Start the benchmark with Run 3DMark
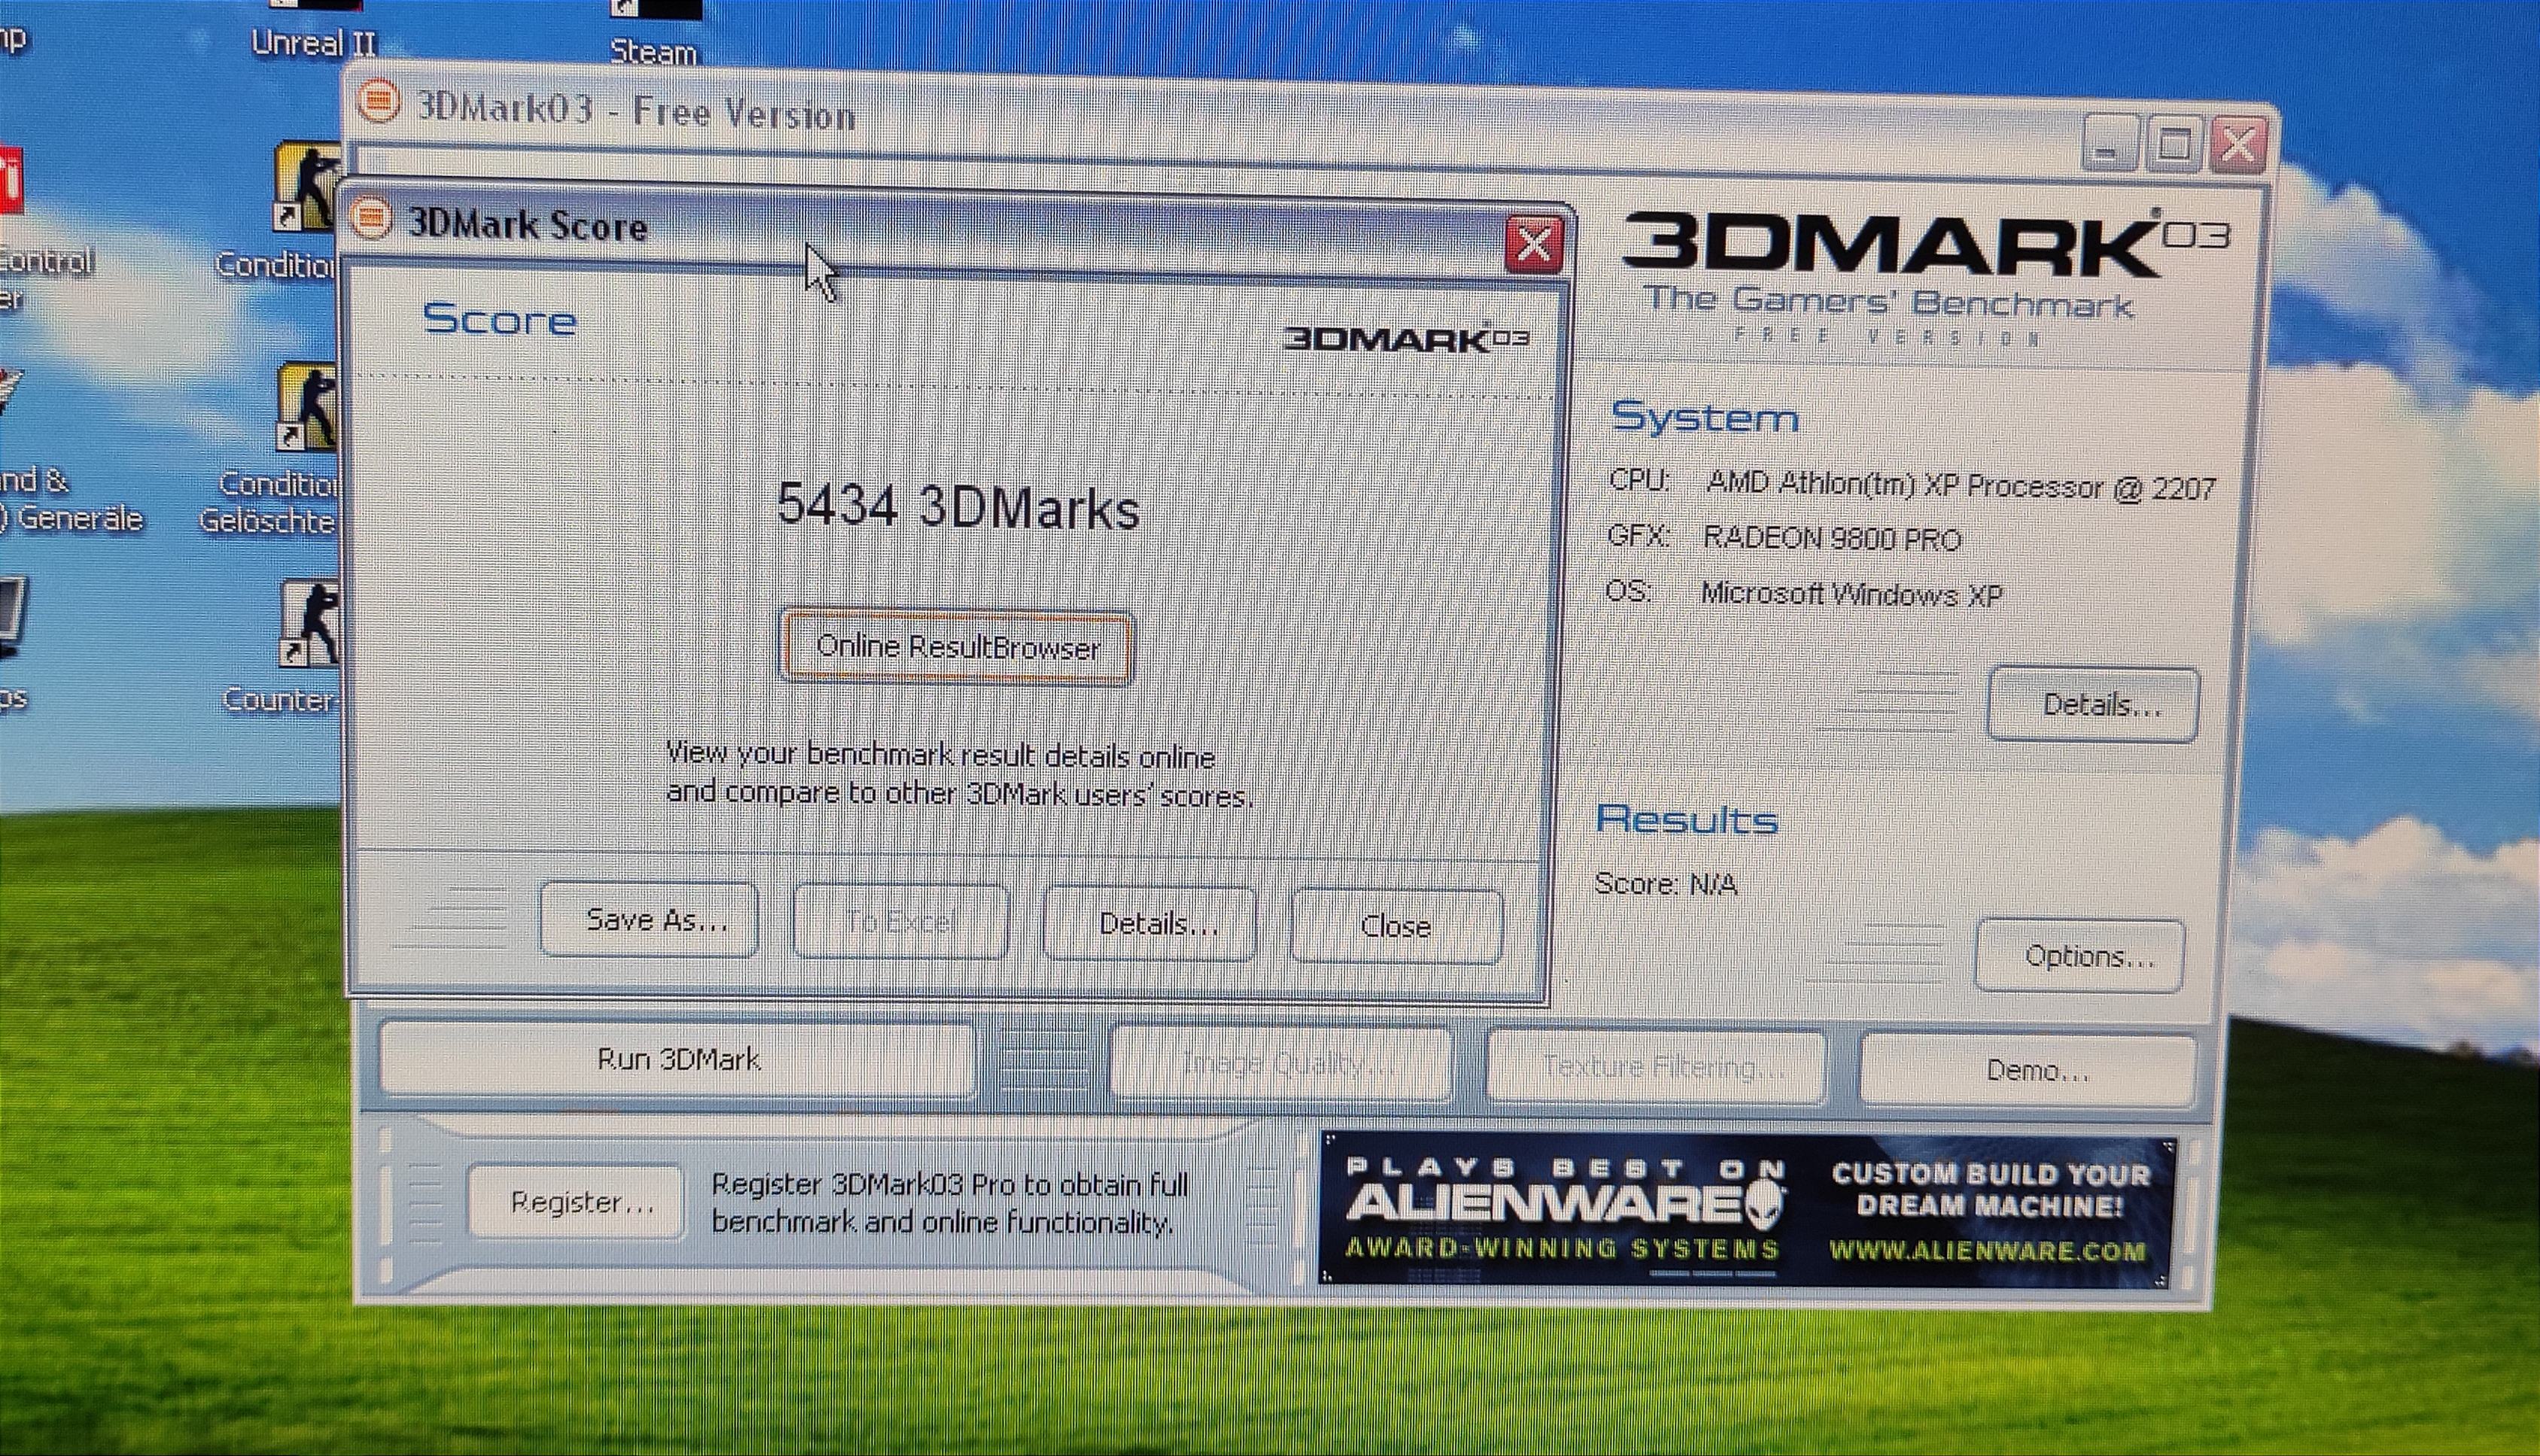 click(x=678, y=1059)
